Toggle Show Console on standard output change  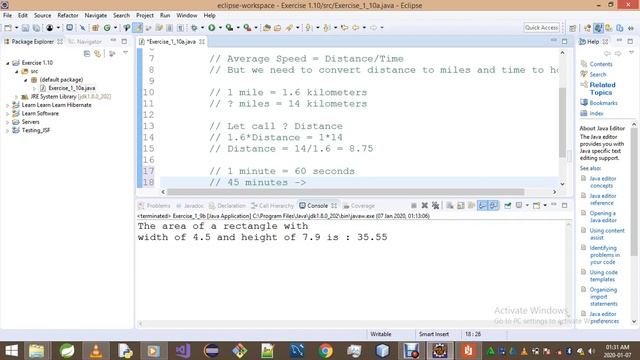point(482,205)
